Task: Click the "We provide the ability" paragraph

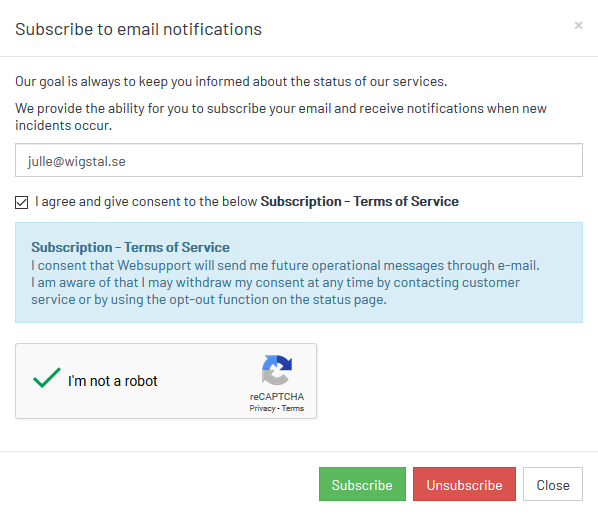Action: click(x=281, y=117)
